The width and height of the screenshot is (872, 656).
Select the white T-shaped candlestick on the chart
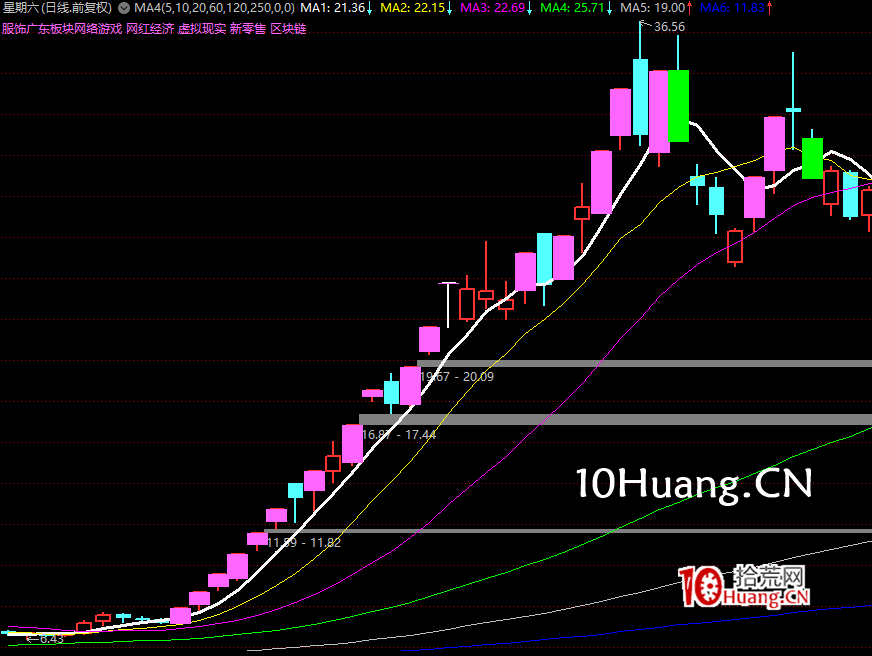(x=448, y=305)
